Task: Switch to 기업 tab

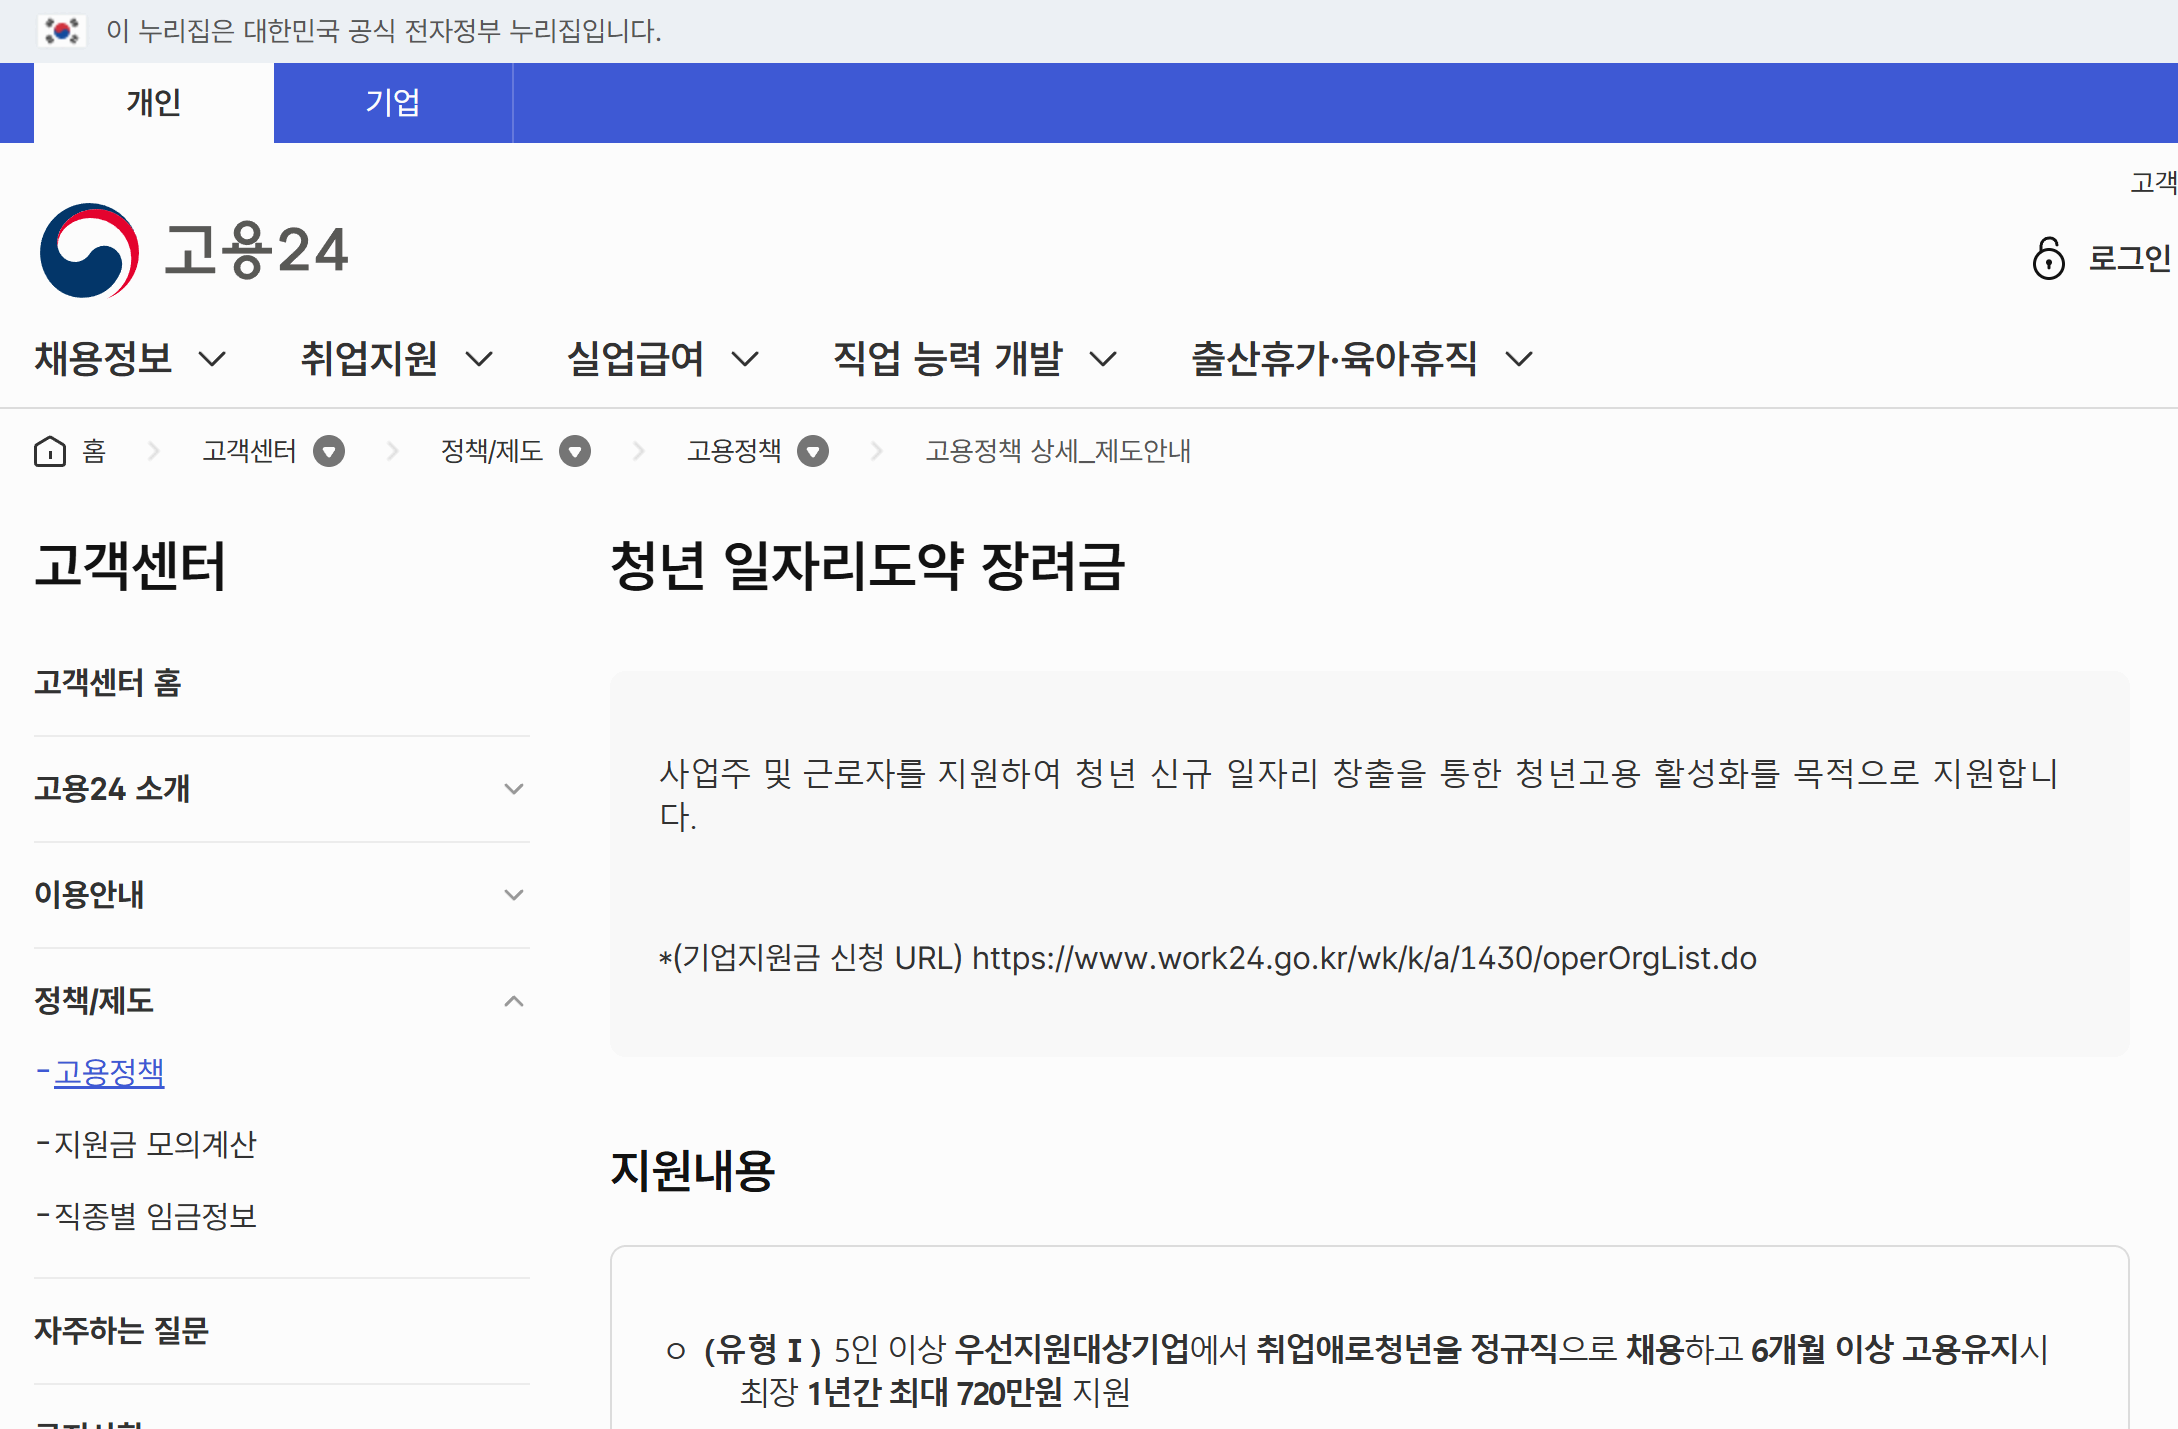Action: point(392,103)
